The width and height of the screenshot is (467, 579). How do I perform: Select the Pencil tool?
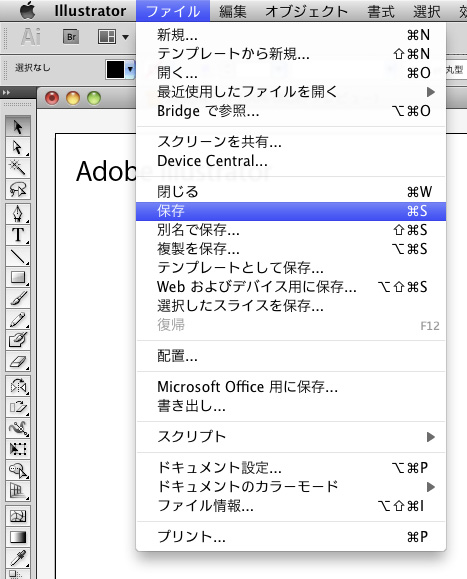point(18,319)
